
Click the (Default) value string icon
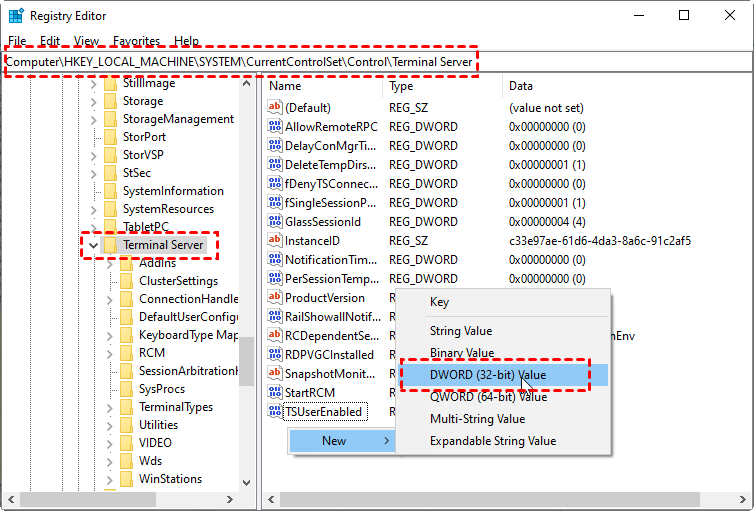point(275,108)
